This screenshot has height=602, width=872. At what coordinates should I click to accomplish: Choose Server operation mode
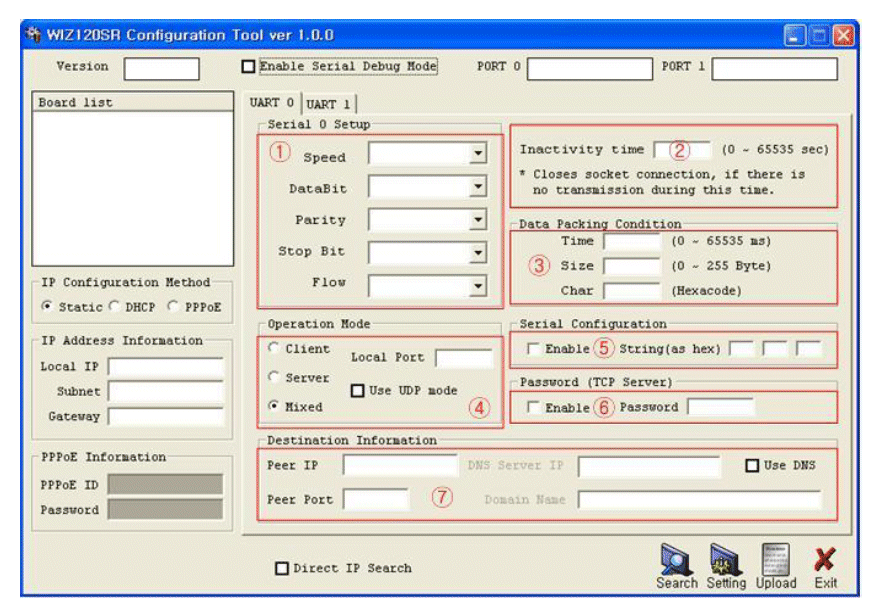click(x=273, y=377)
